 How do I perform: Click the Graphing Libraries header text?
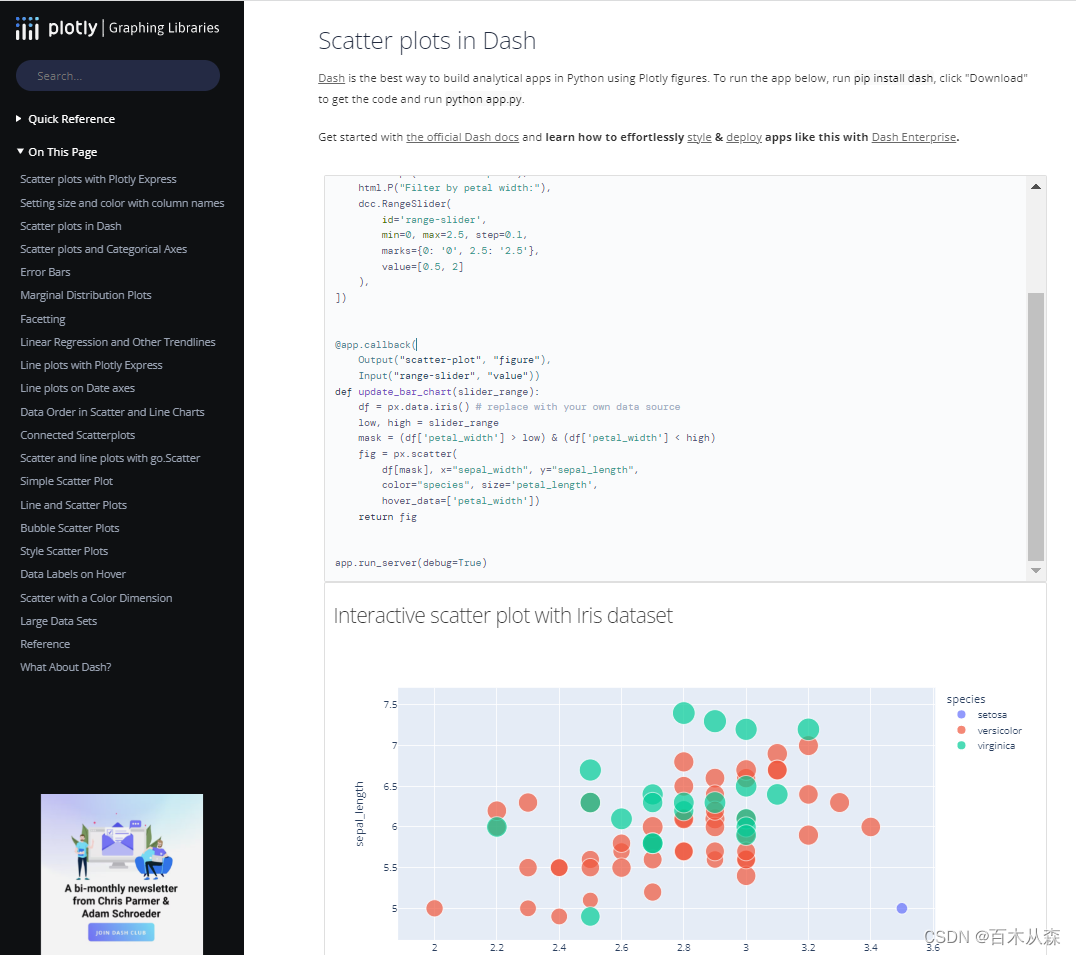164,28
